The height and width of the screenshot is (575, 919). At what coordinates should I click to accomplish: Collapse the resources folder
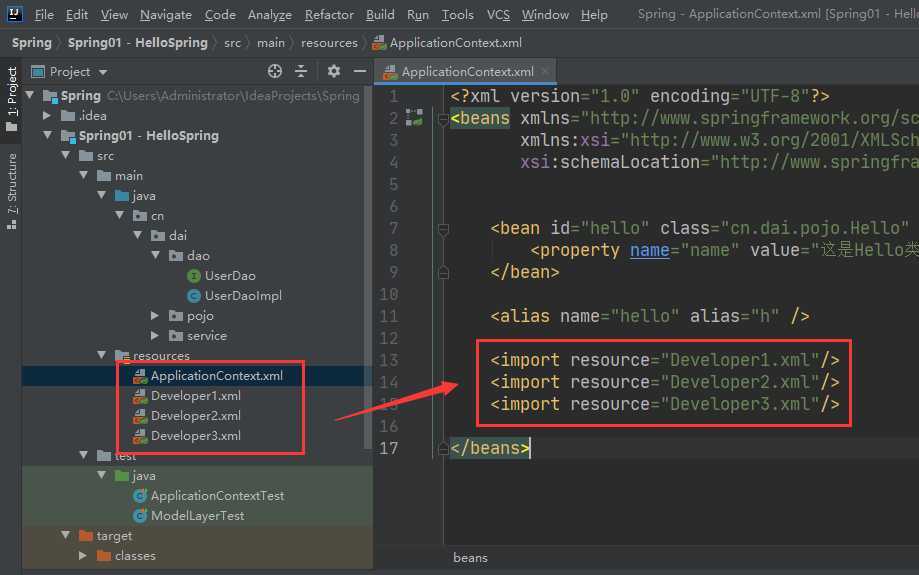point(102,355)
